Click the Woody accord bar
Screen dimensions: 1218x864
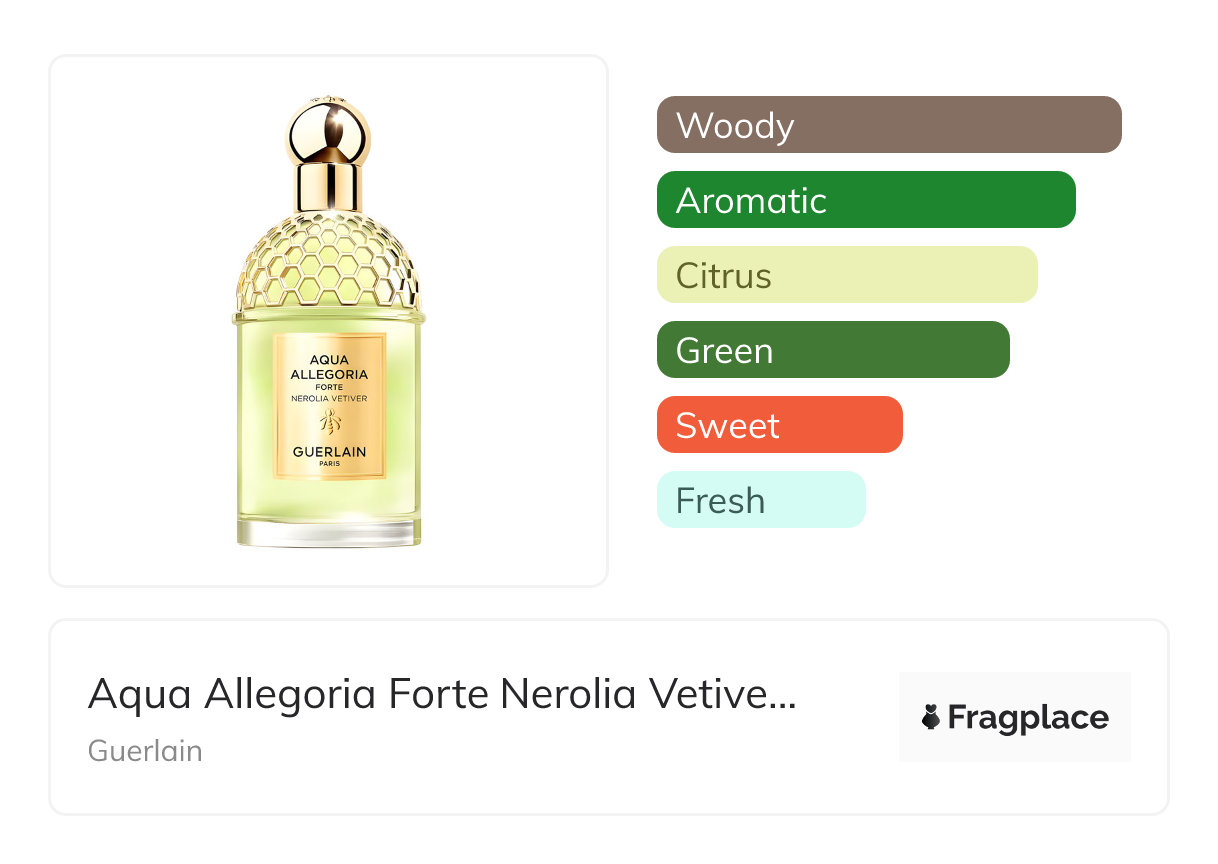click(888, 125)
